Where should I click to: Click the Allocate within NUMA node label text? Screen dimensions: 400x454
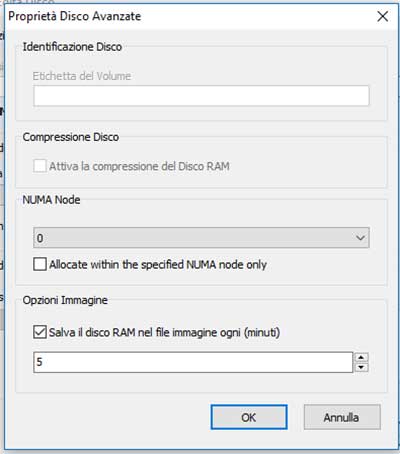pyautogui.click(x=158, y=265)
